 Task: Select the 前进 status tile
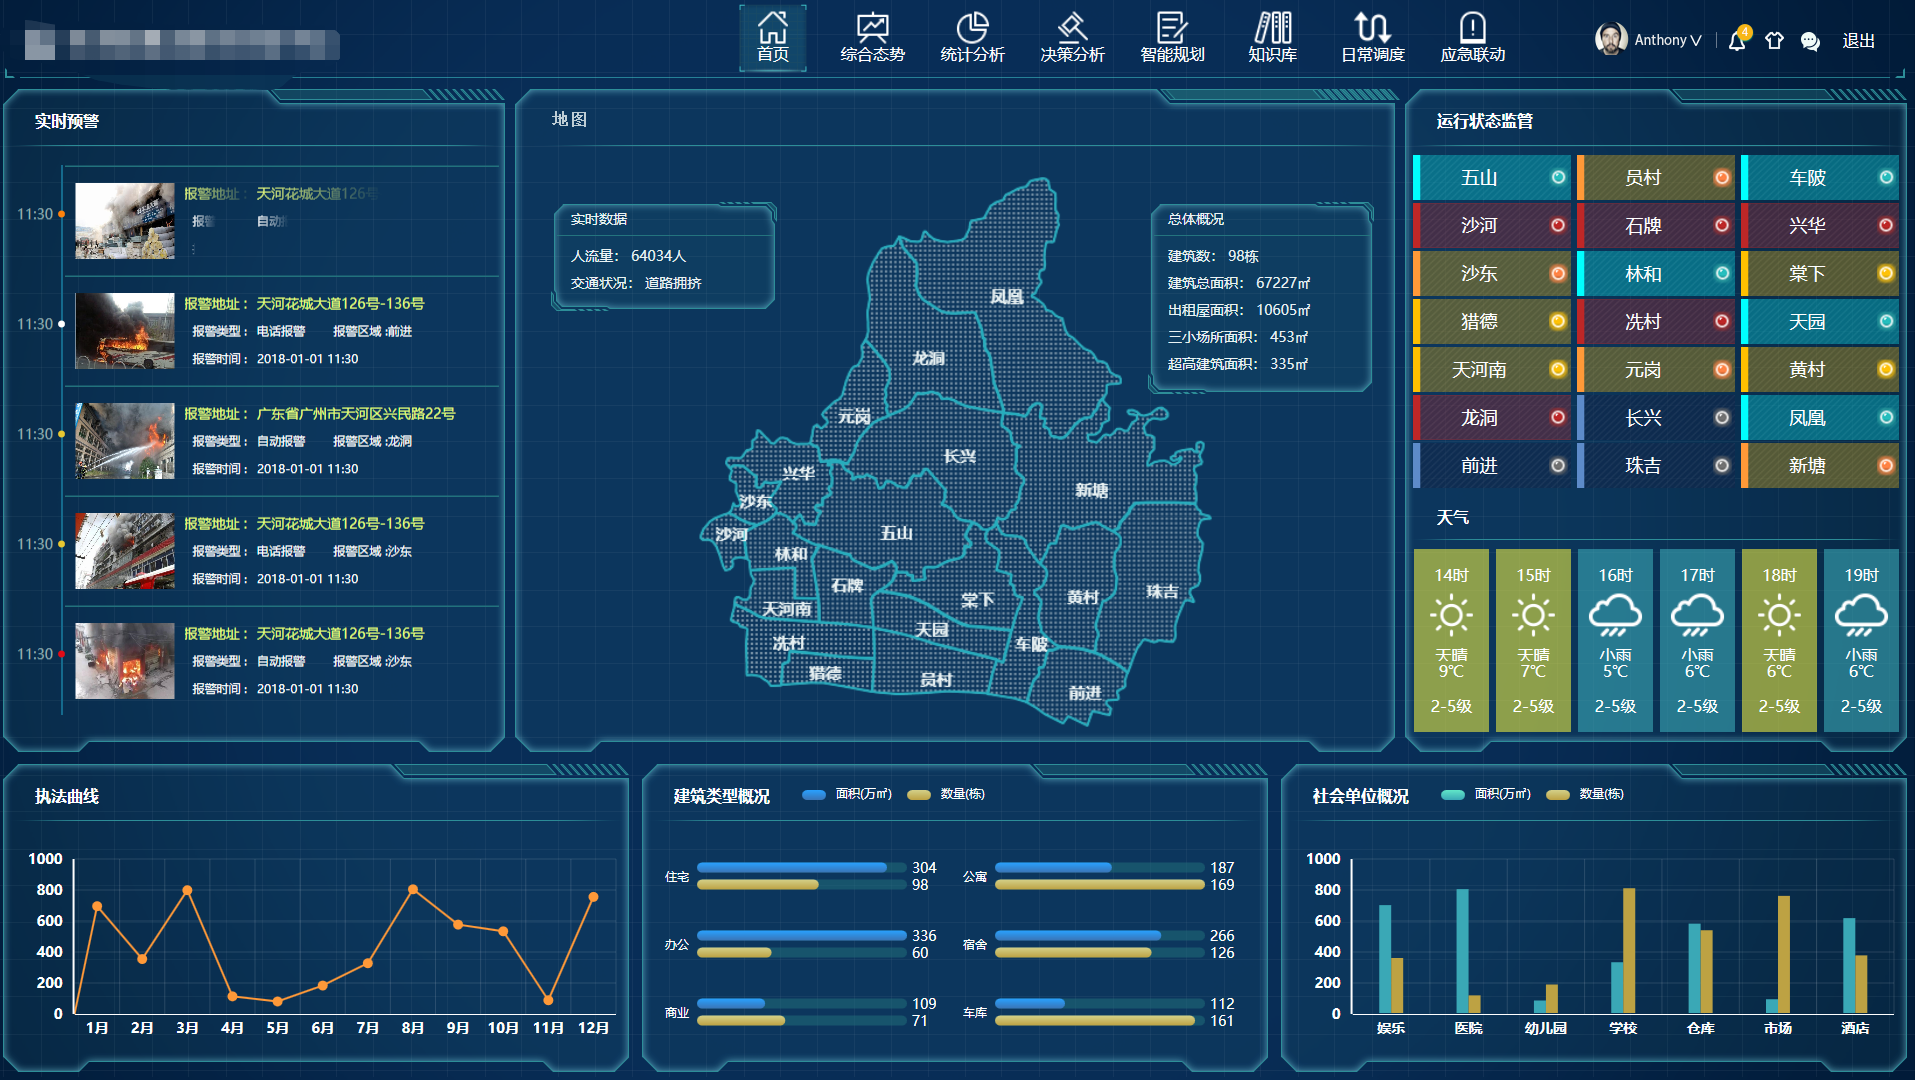[x=1492, y=465]
